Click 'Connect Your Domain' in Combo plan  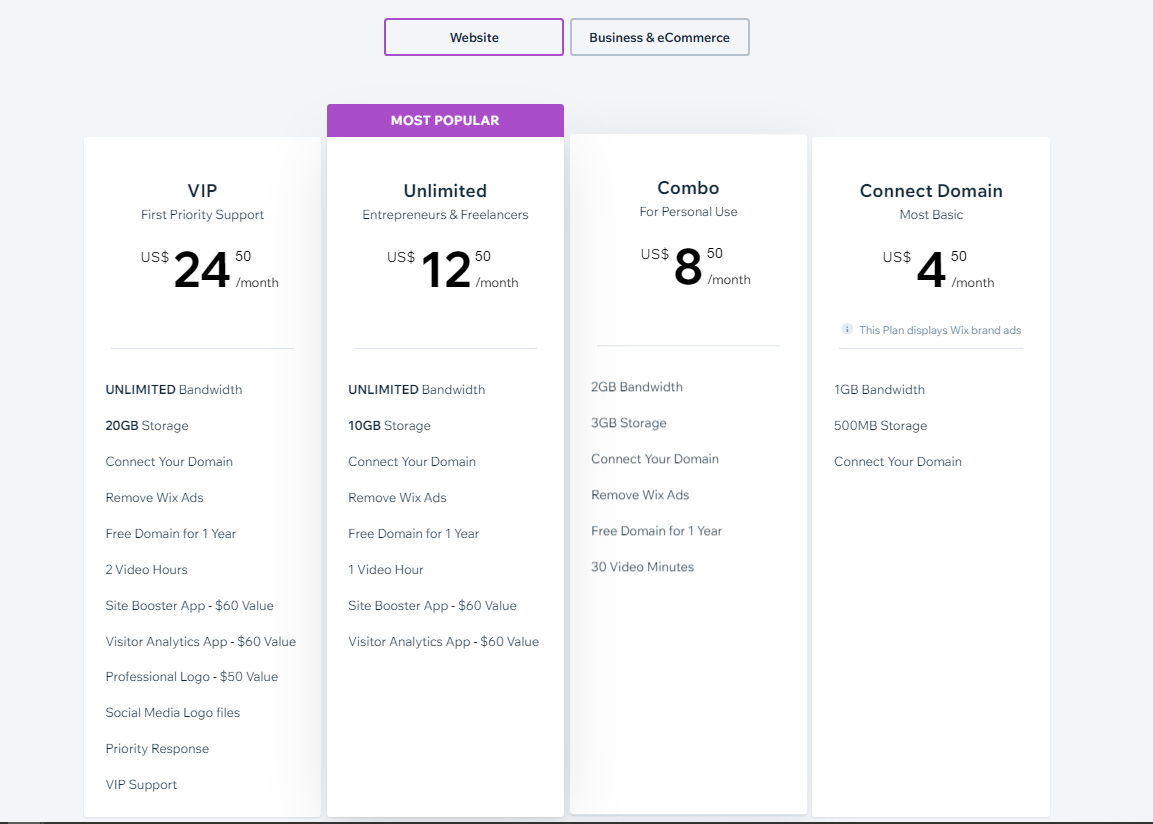(x=655, y=459)
